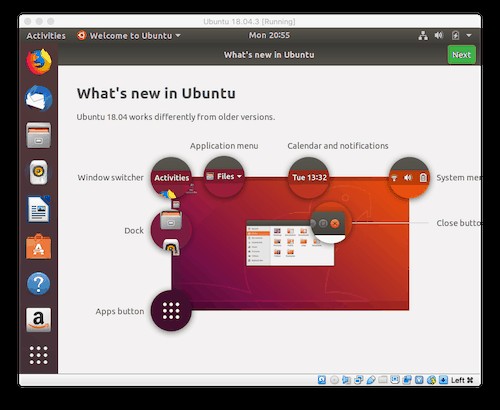The width and height of the screenshot is (500, 410).
Task: Launch Rhythmbox speaker icon in dock
Action: click(39, 172)
